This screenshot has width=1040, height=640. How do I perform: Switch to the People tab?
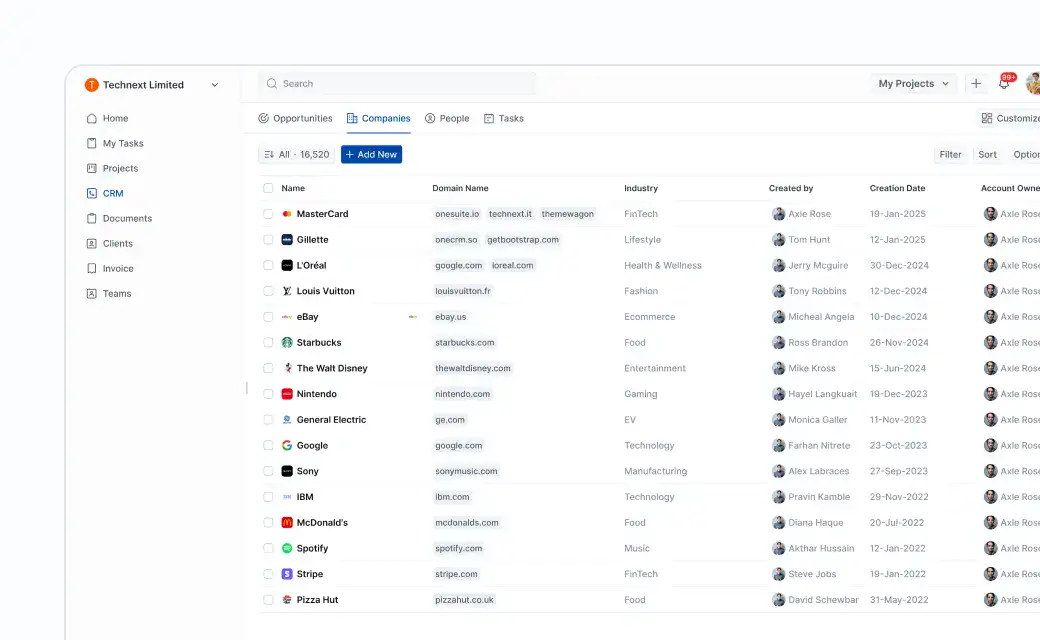click(447, 118)
